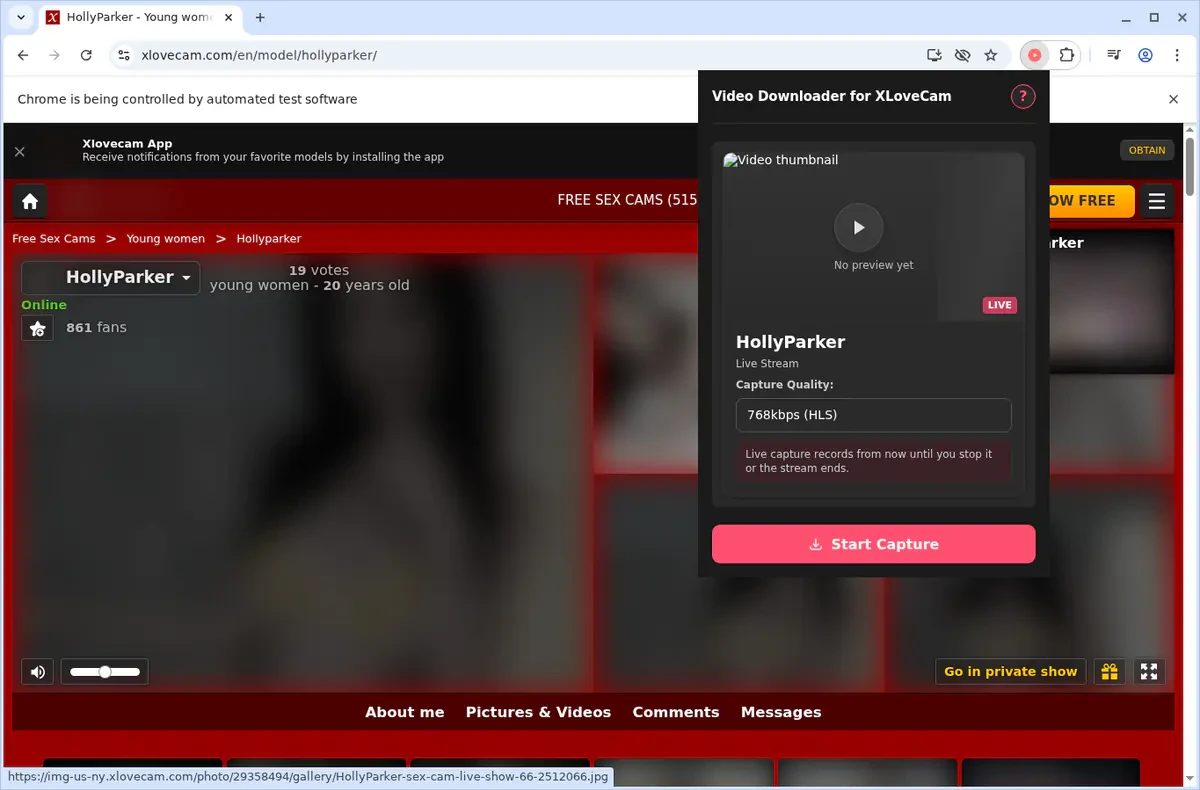1200x790 pixels.
Task: Click the '19 votes' text
Action: pyautogui.click(x=319, y=270)
